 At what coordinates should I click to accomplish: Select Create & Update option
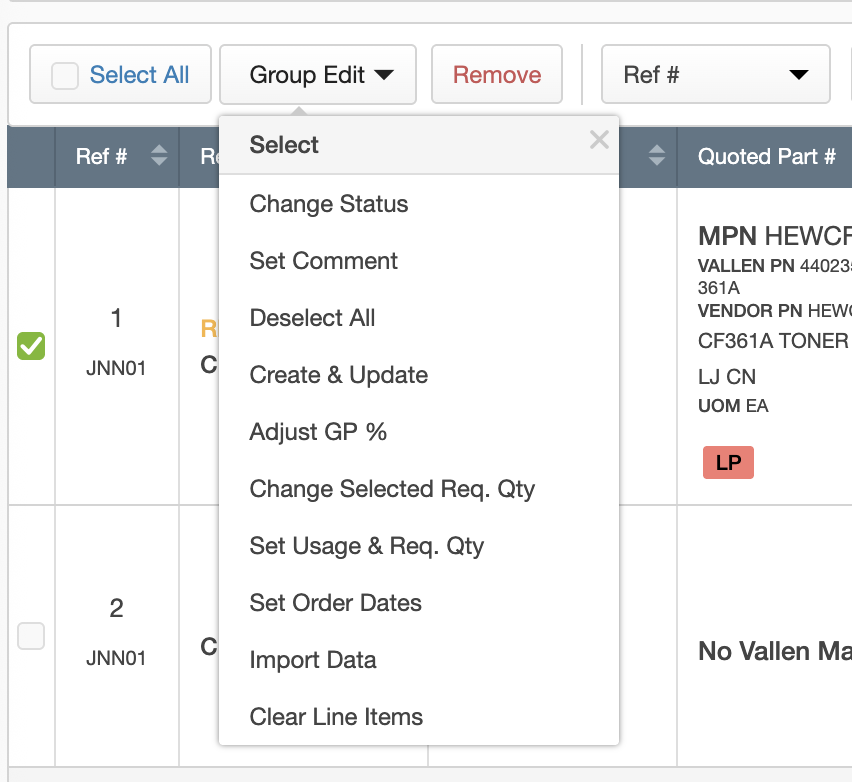[x=339, y=375]
